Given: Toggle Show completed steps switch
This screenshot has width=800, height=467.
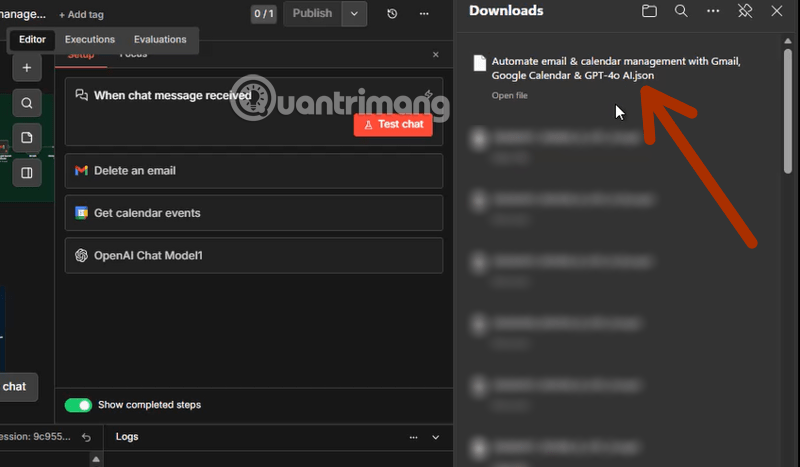Looking at the screenshot, I should tap(78, 405).
